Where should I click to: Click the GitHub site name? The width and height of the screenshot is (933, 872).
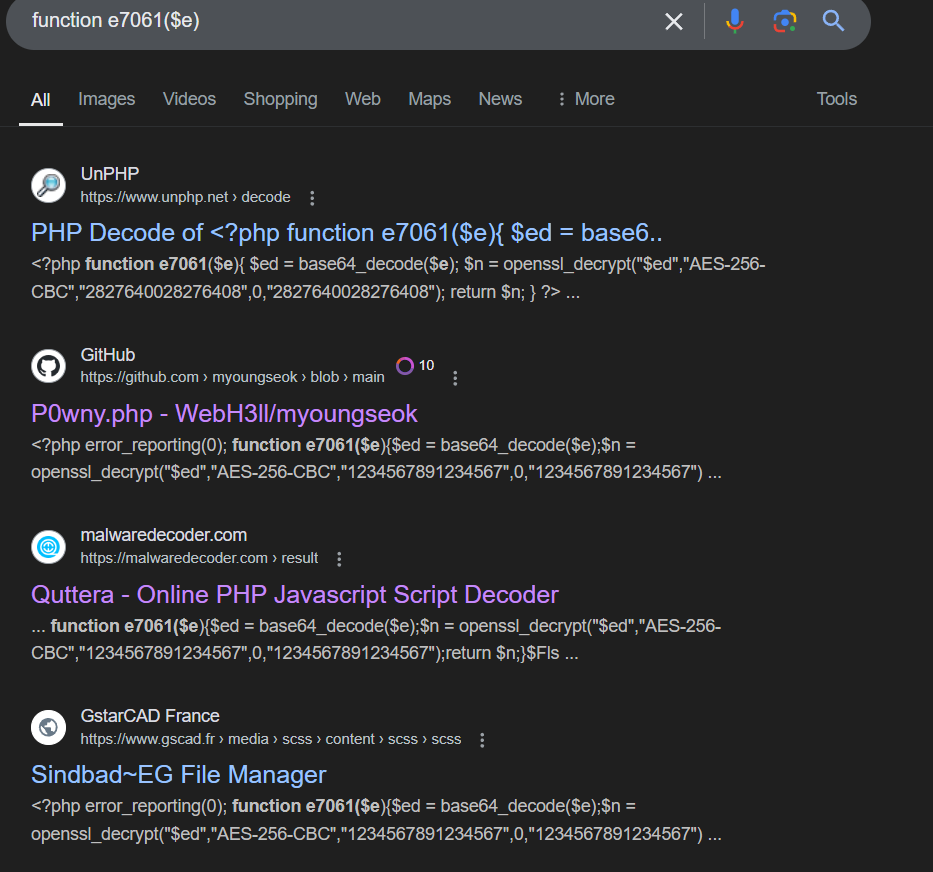point(108,355)
